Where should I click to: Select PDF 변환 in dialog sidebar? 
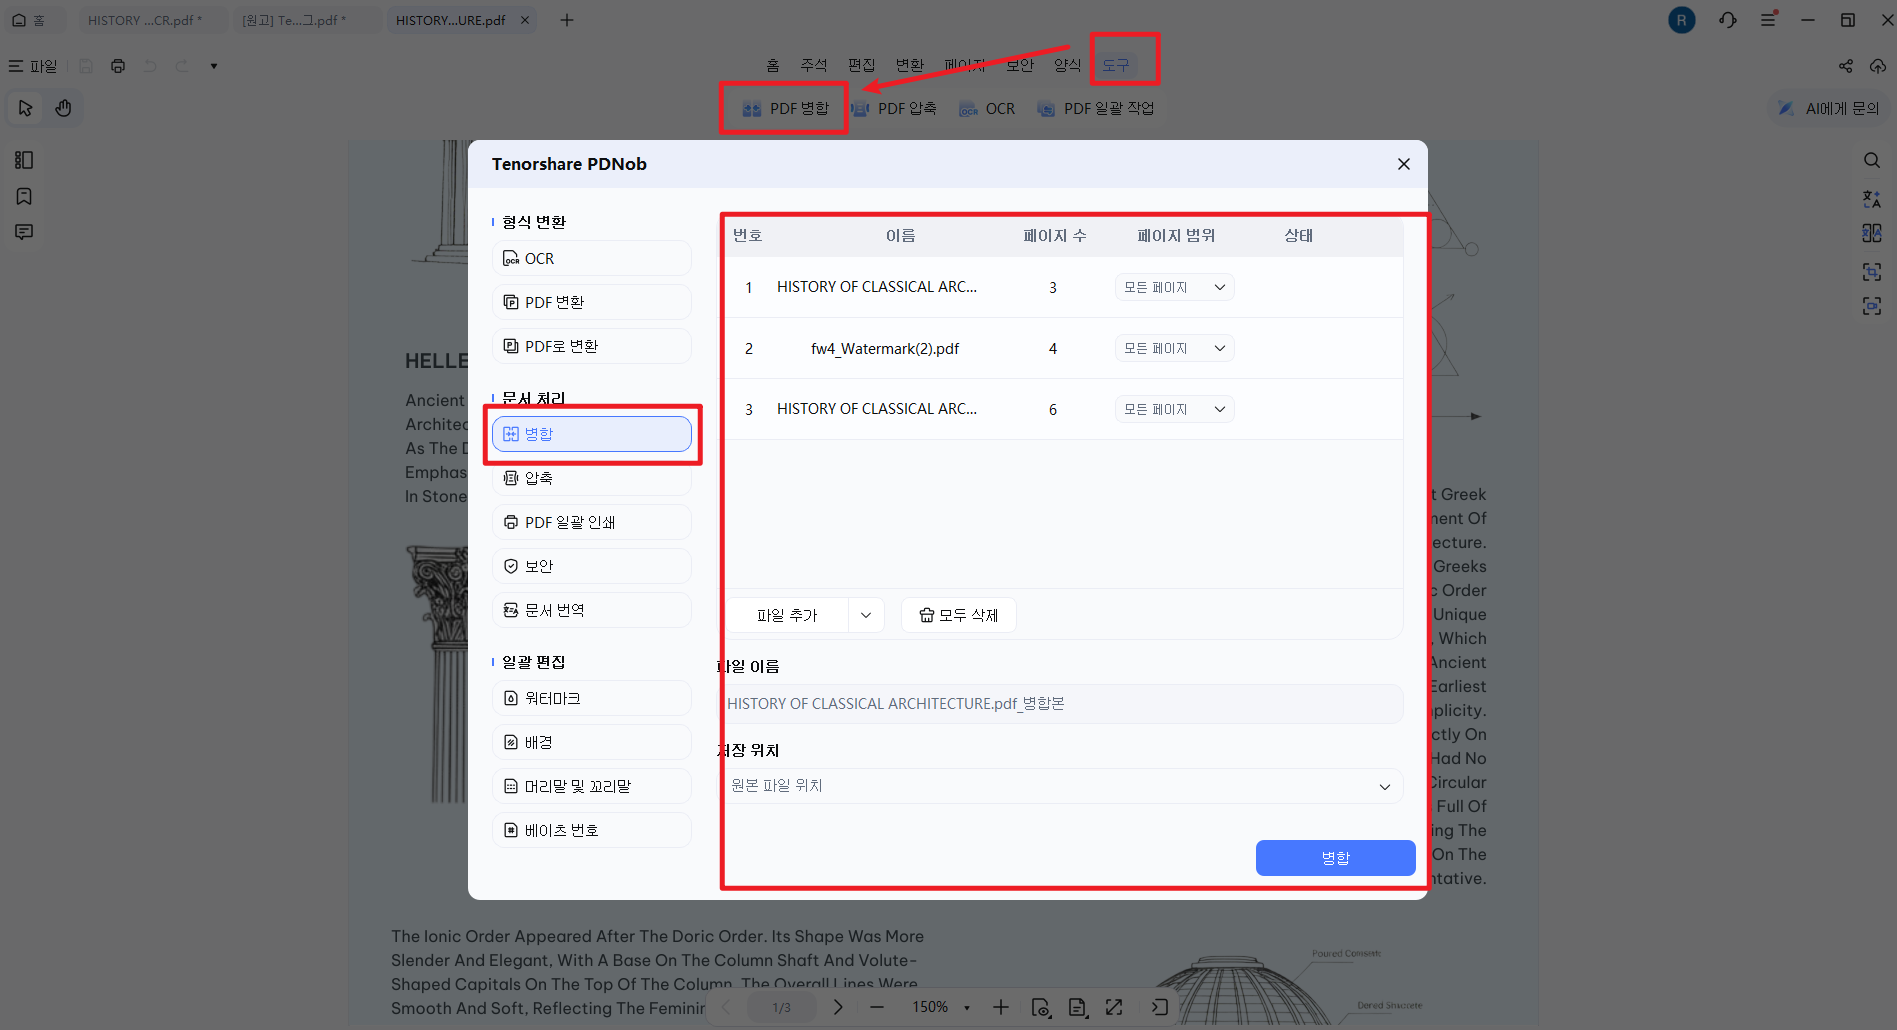coord(592,302)
